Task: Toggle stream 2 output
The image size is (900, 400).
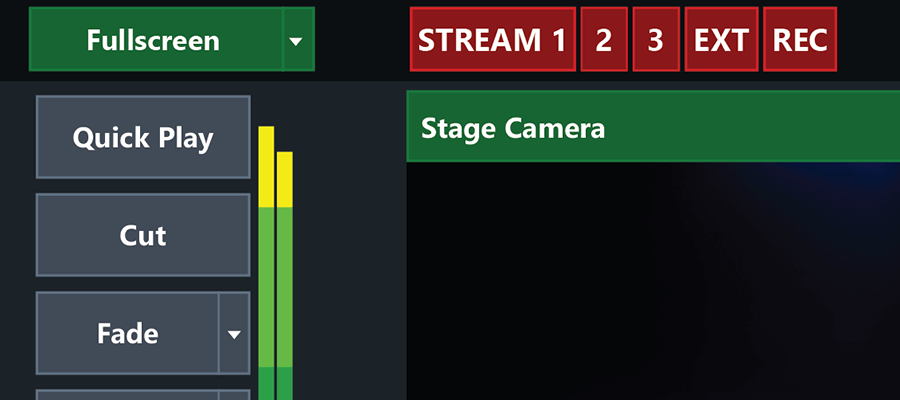Action: point(603,40)
